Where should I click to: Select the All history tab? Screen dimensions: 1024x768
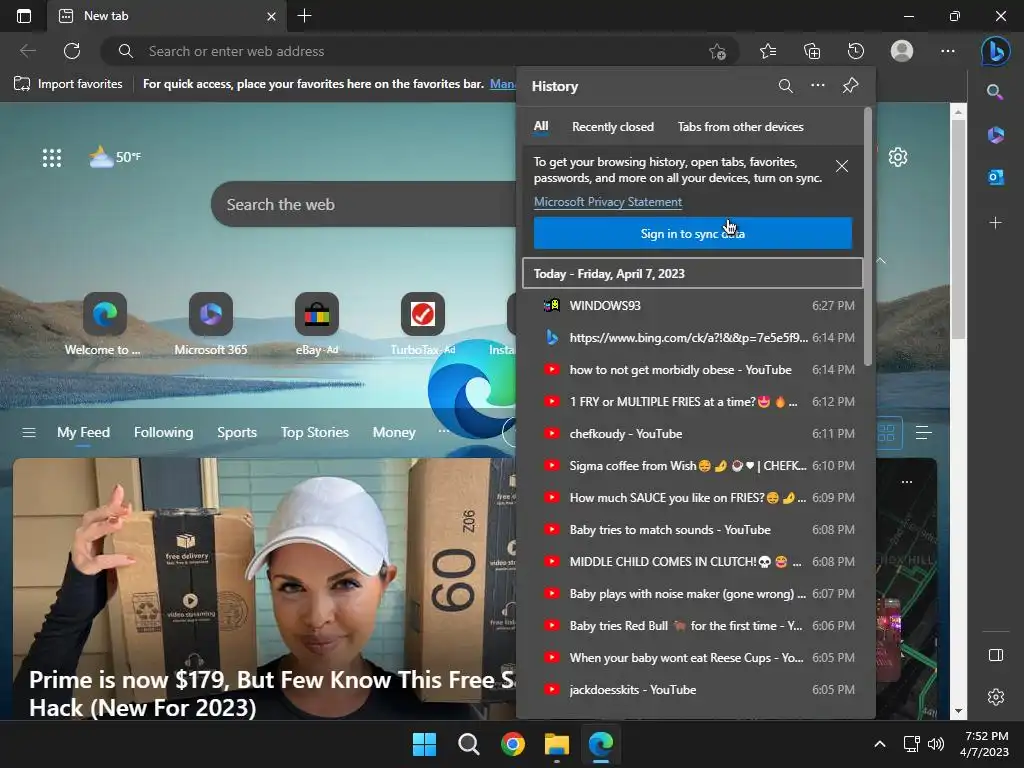coord(541,127)
